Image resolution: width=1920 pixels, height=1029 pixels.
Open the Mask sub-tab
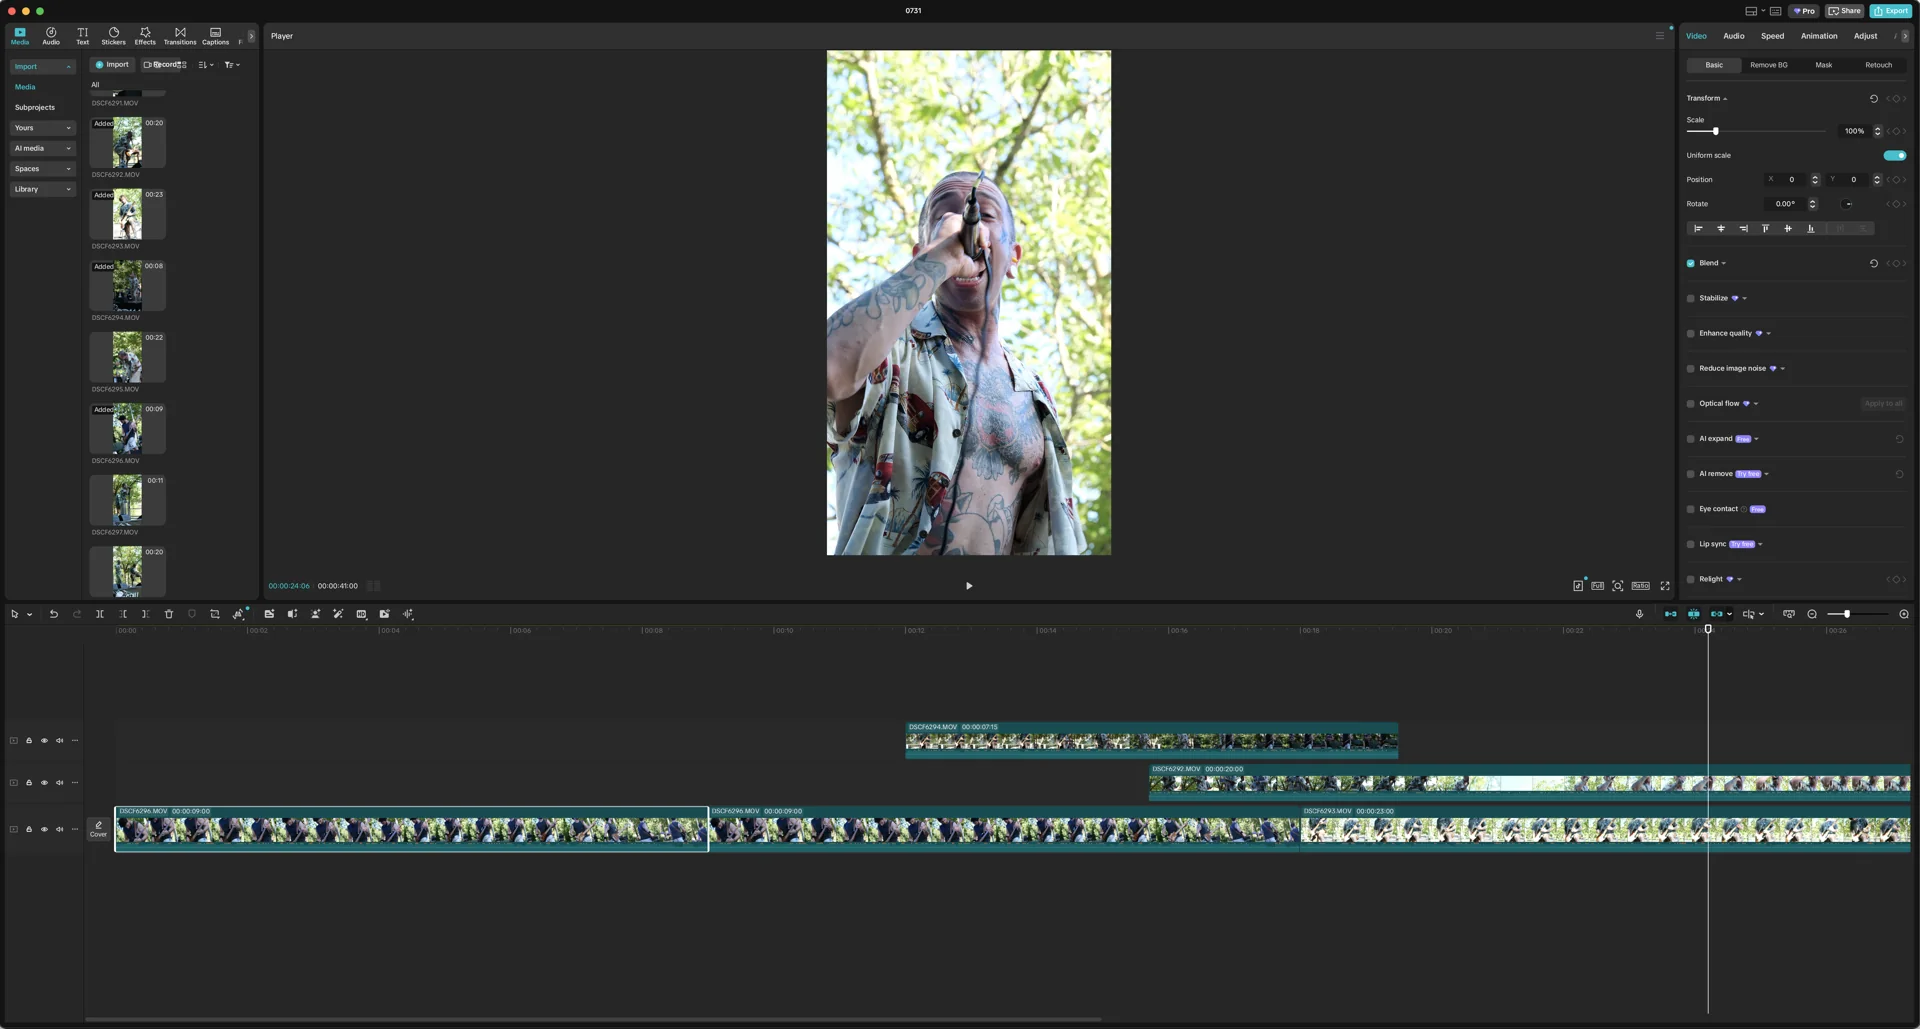click(x=1823, y=65)
